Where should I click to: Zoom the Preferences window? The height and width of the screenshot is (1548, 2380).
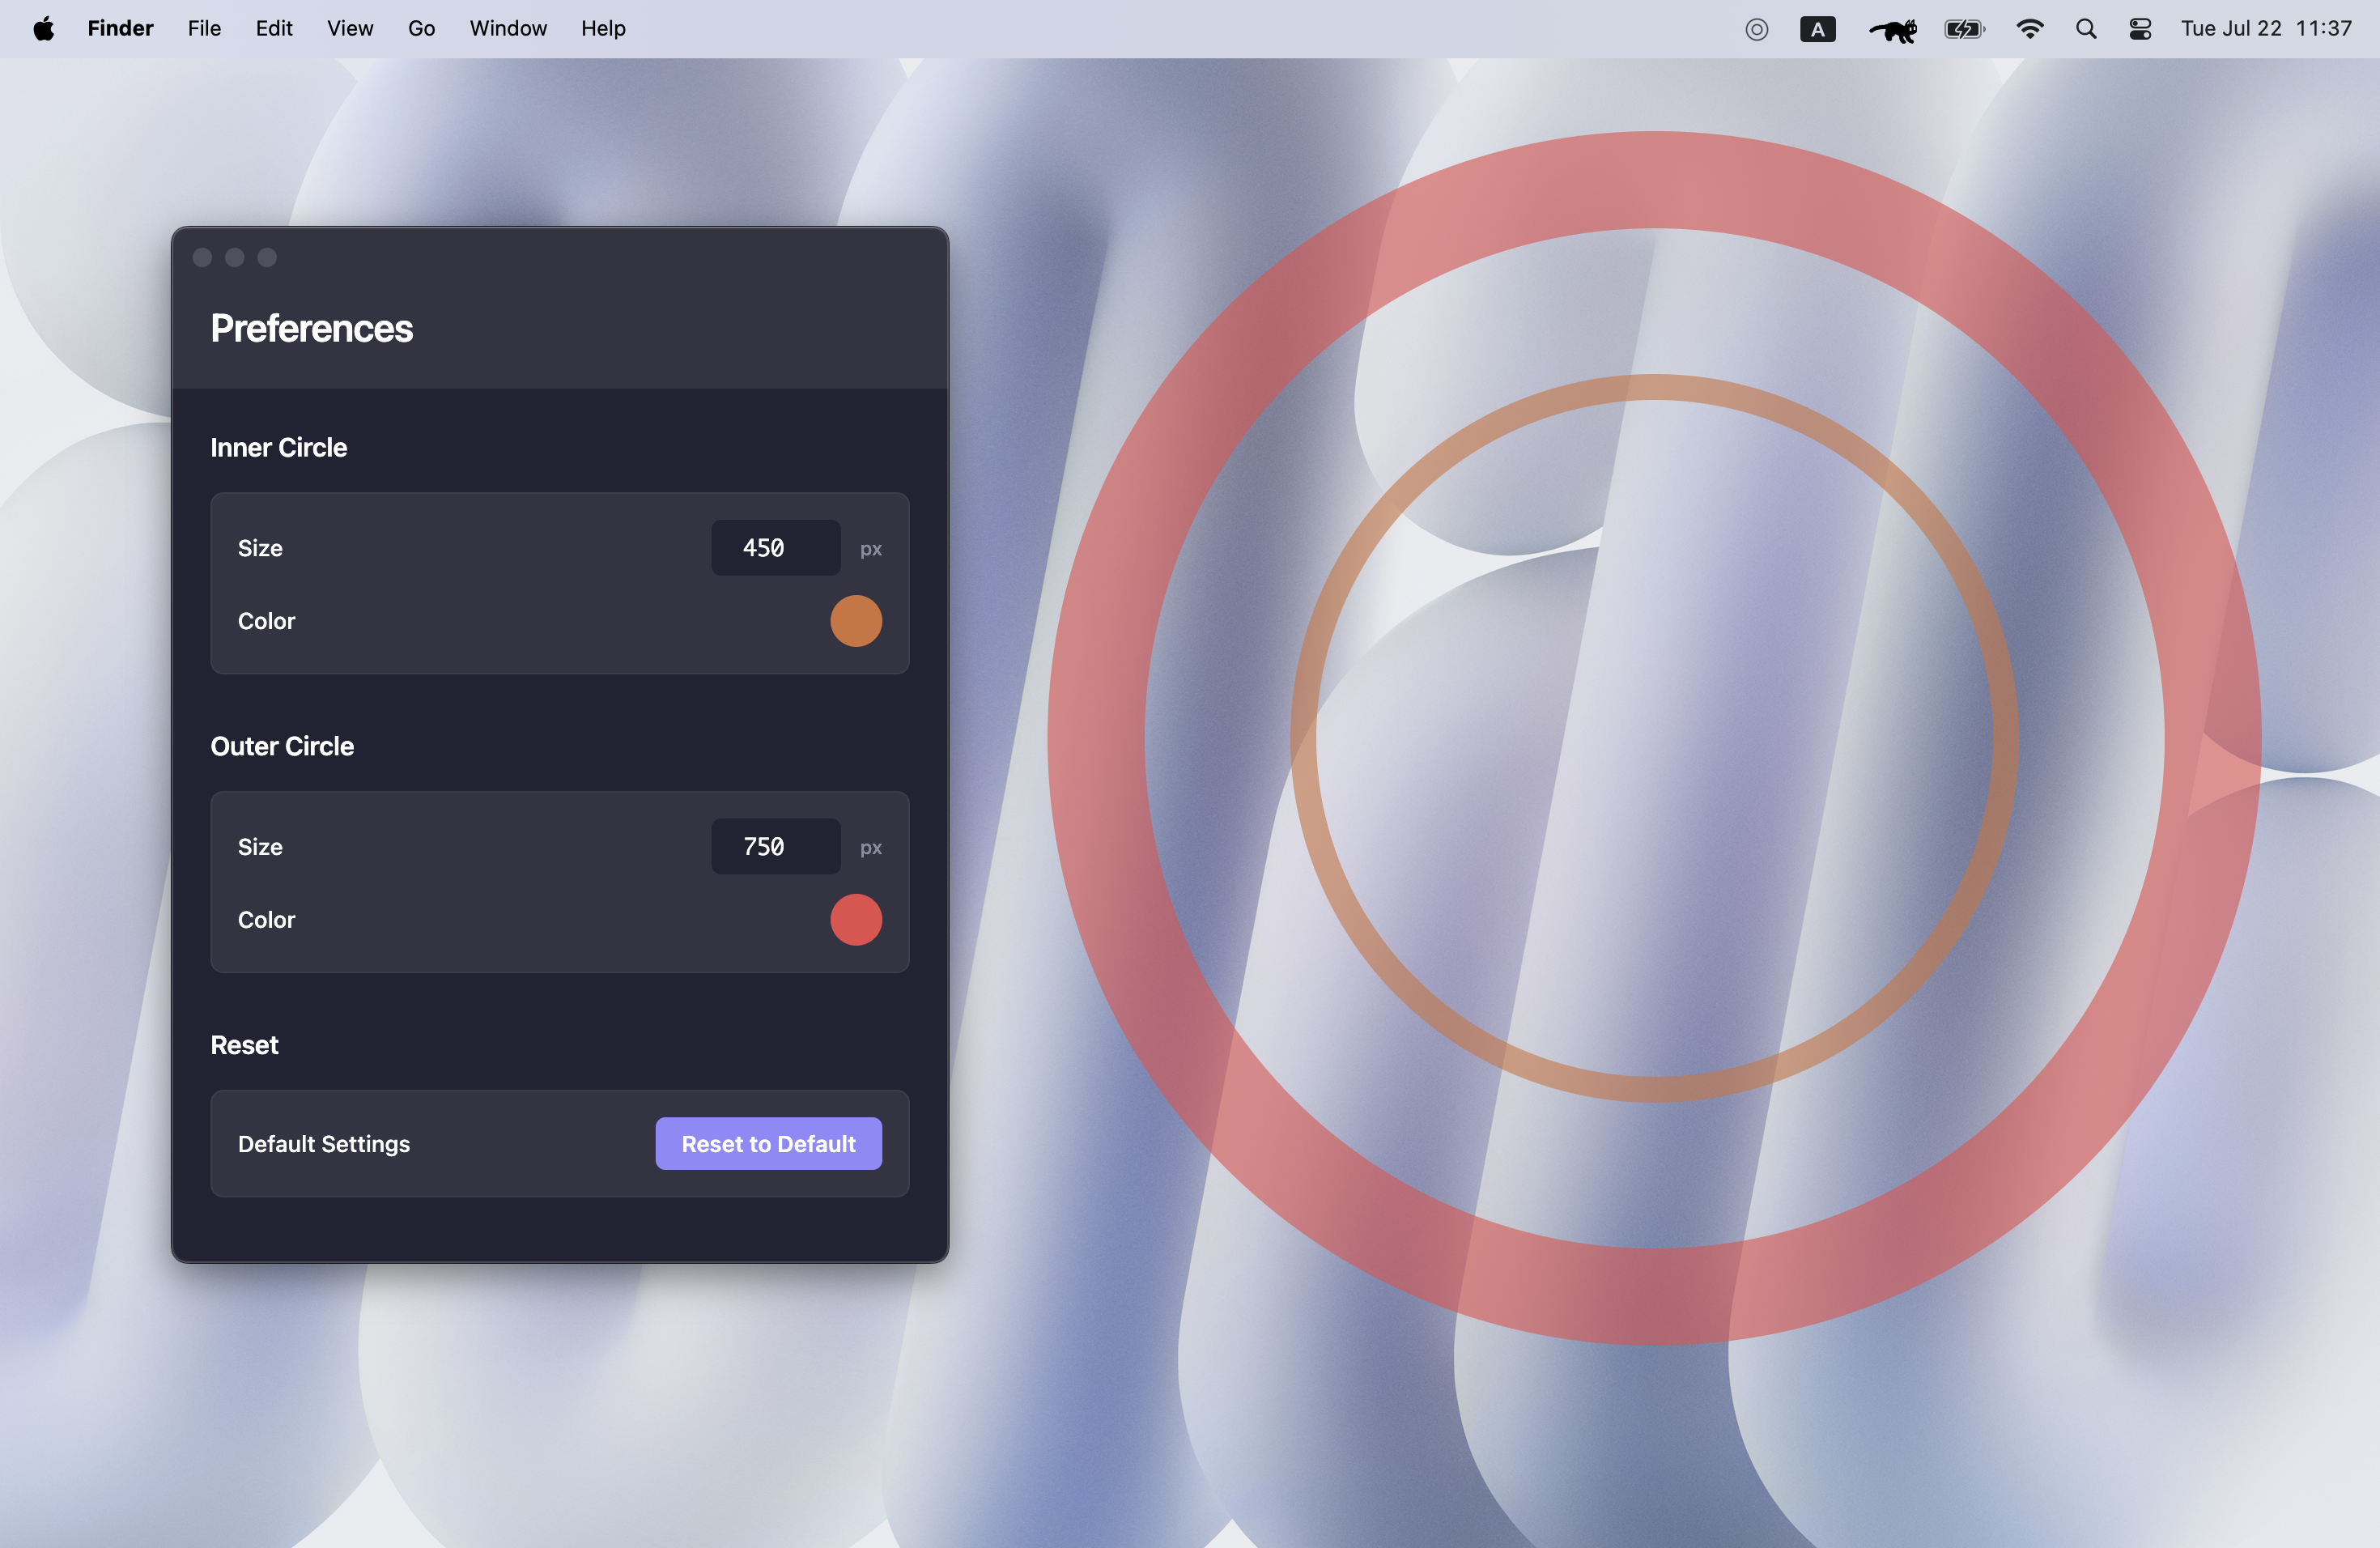pyautogui.click(x=267, y=258)
